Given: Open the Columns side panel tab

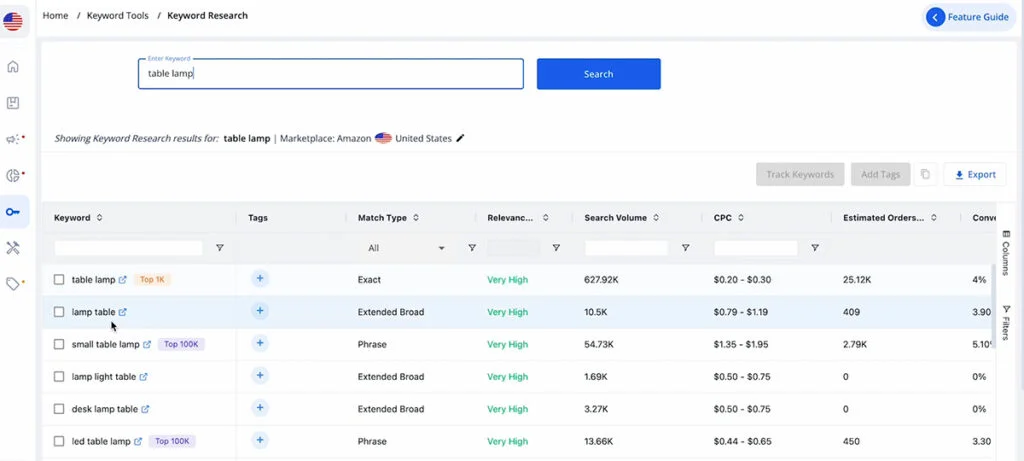Looking at the screenshot, I should (1006, 253).
